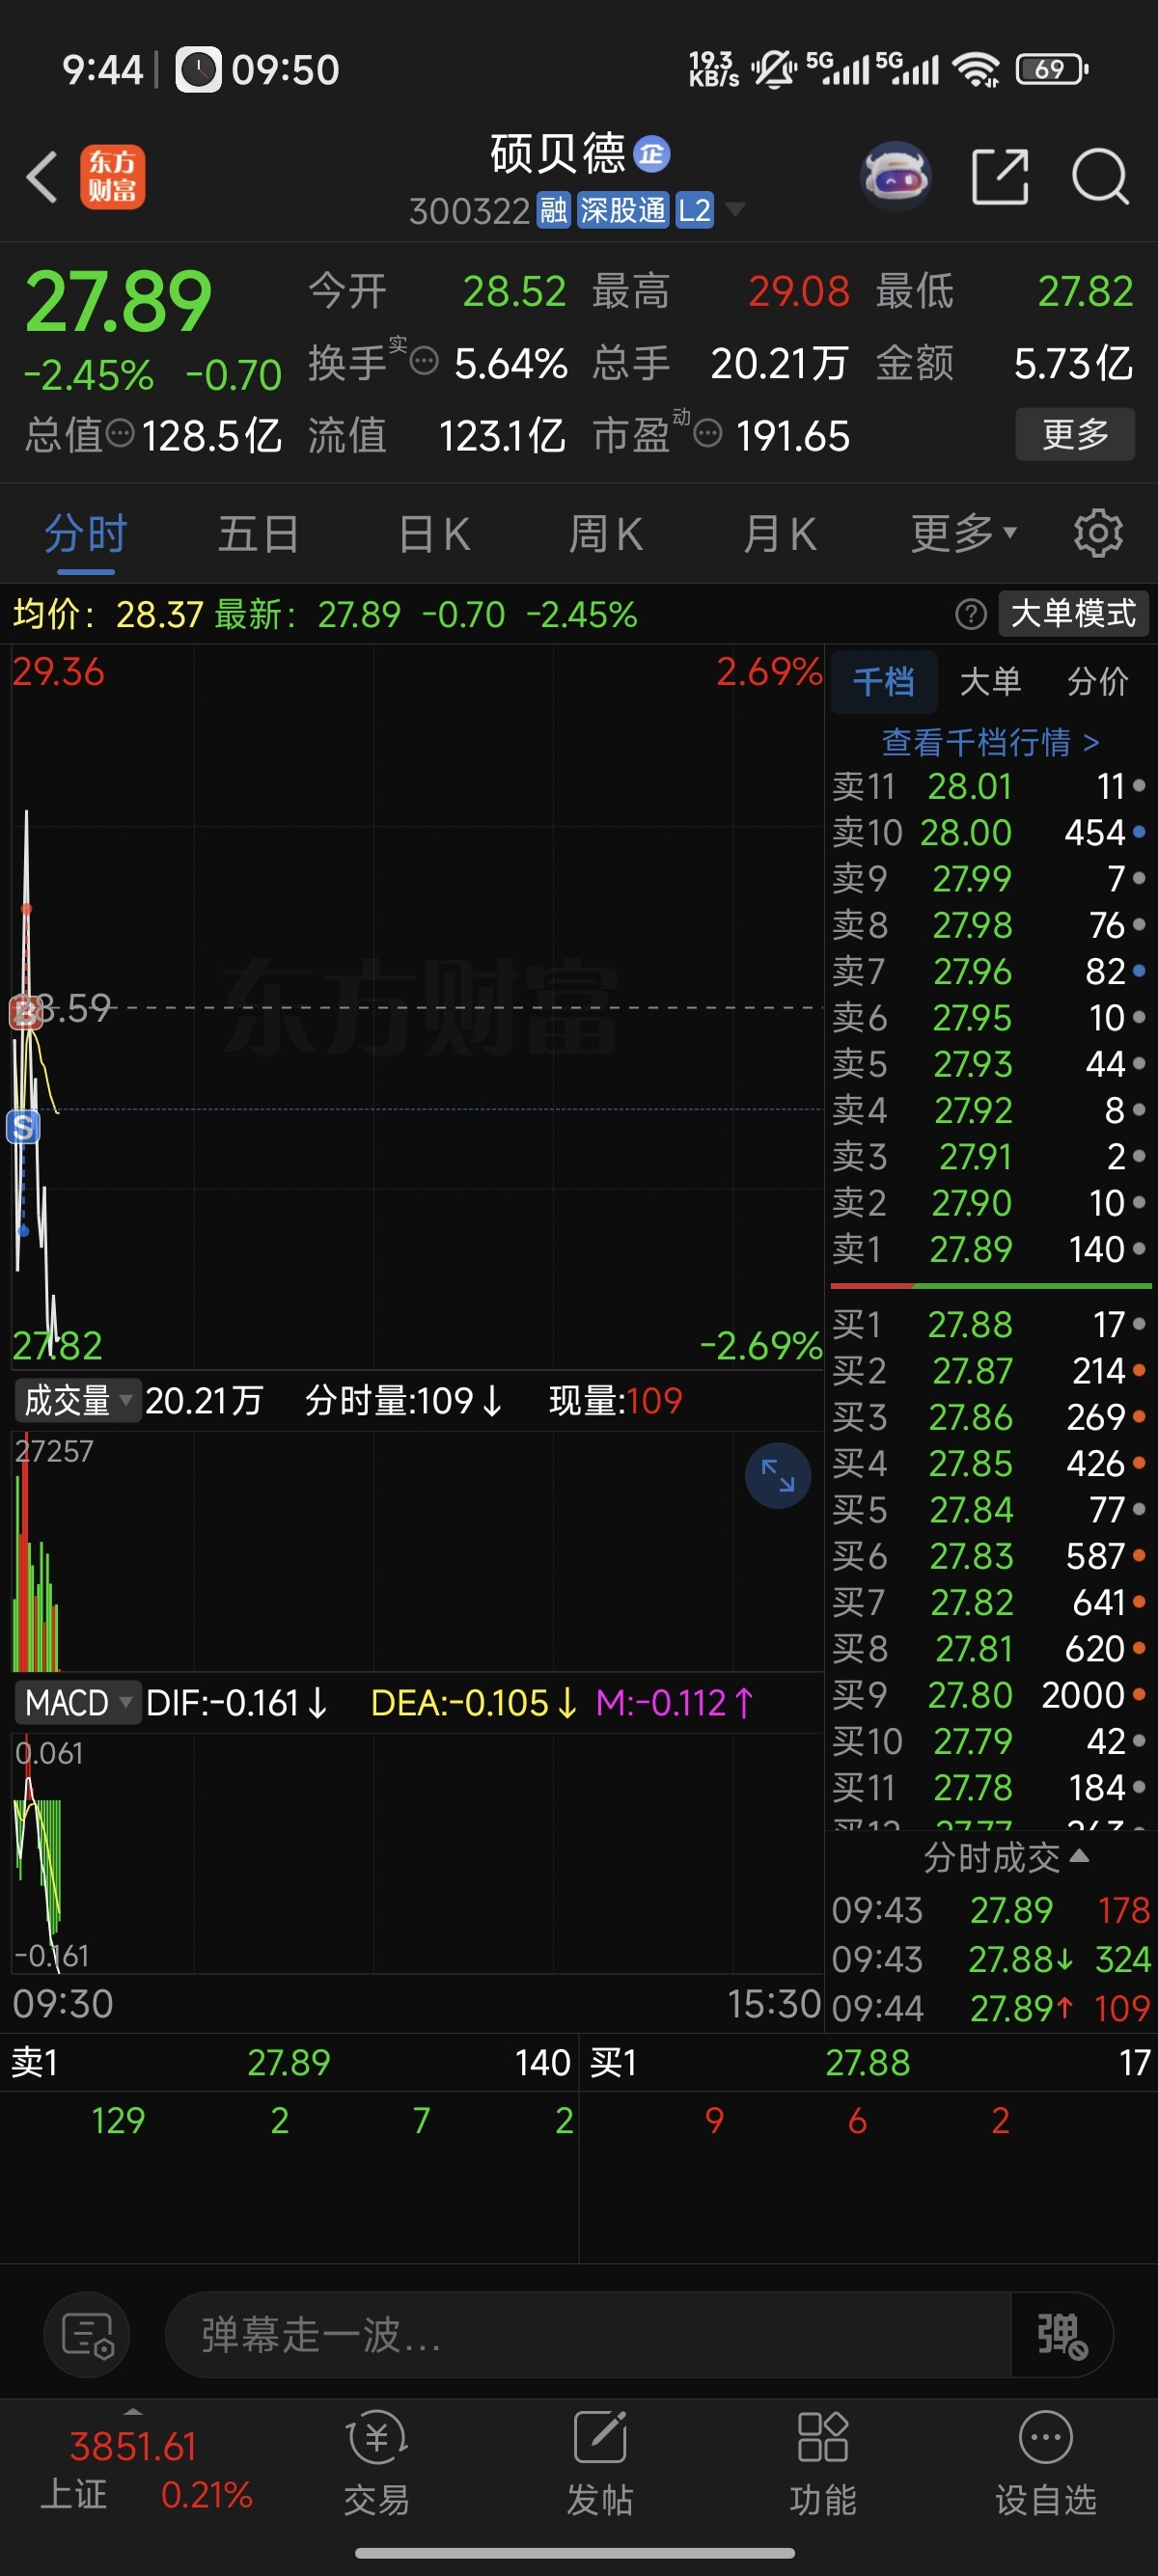Screen dimensions: 1158x2576
Task: Tap 买1 27.88 order book row
Action: coord(990,1324)
